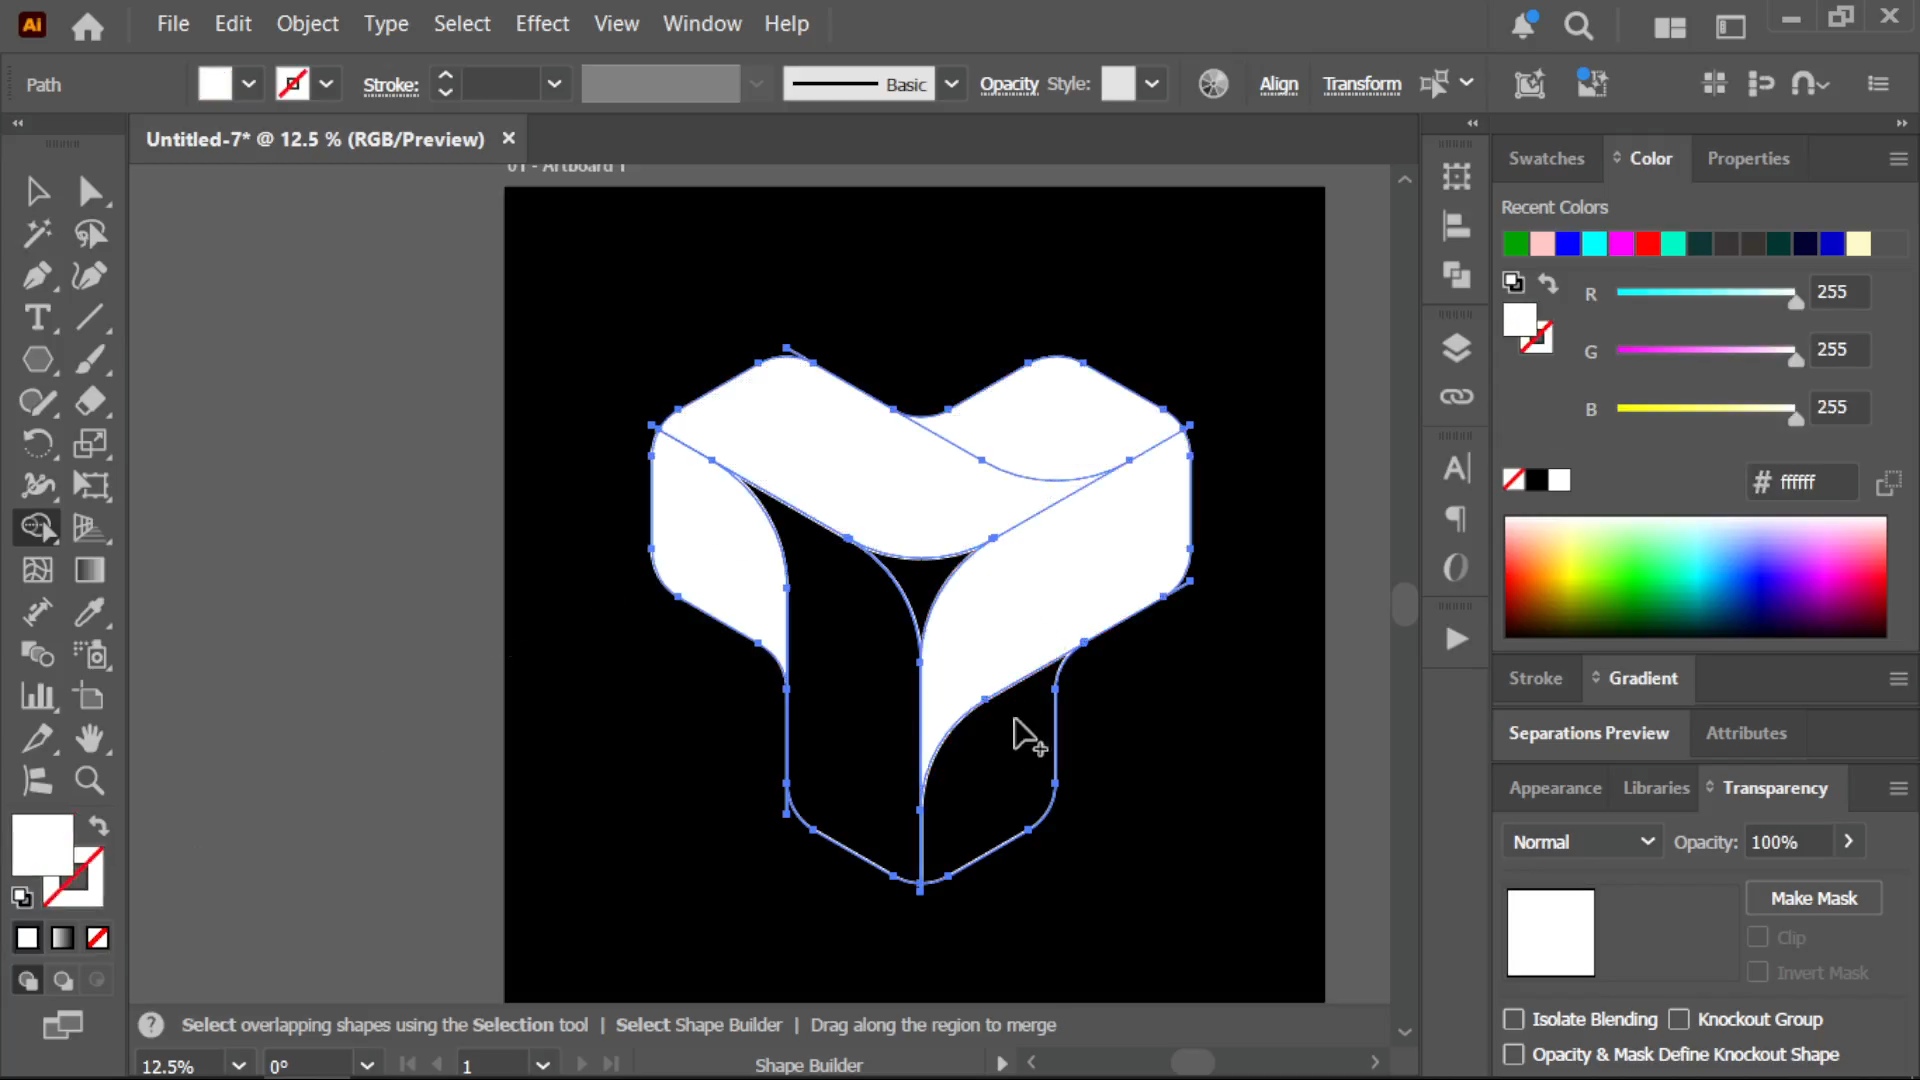The width and height of the screenshot is (1920, 1080).
Task: Open the Effect menu
Action: click(542, 24)
